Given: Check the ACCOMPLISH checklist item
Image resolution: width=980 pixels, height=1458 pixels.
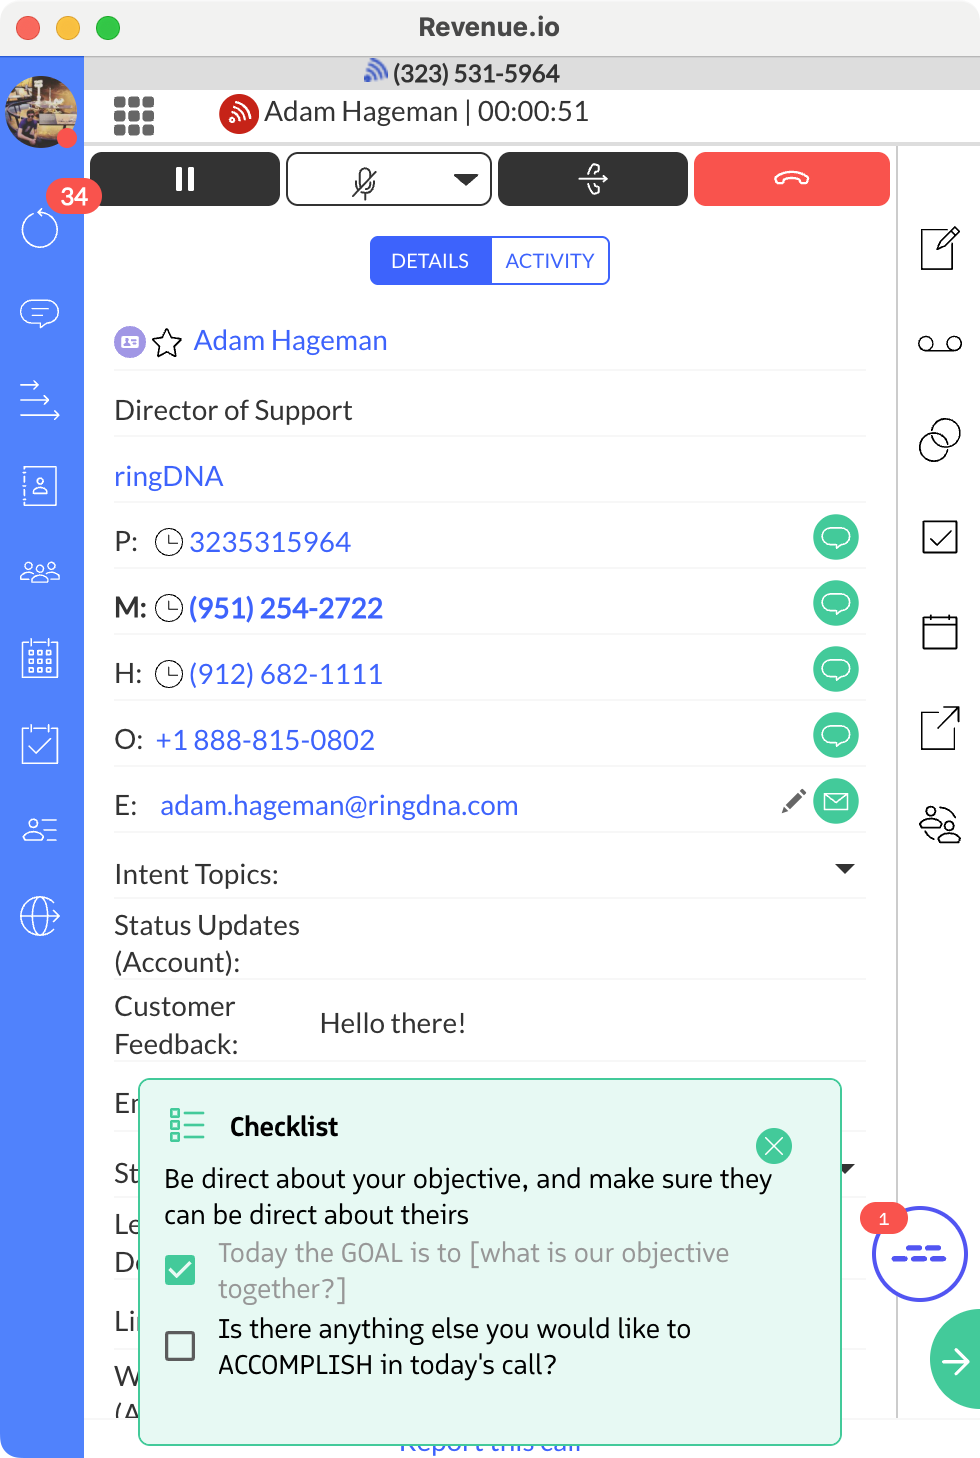Looking at the screenshot, I should [x=180, y=1346].
